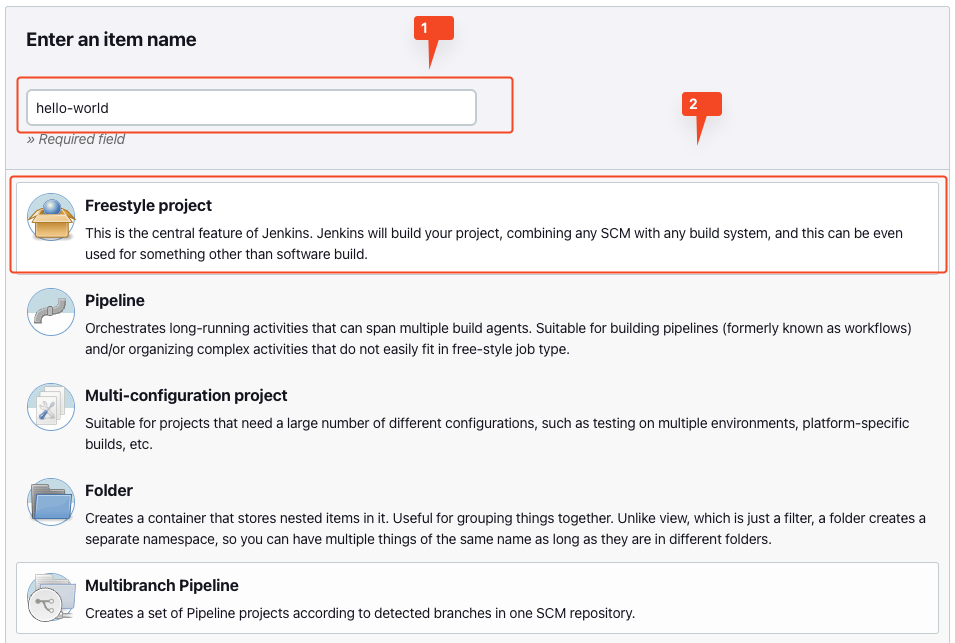Click the Freestyle project description text
This screenshot has width=955, height=643.
(494, 244)
